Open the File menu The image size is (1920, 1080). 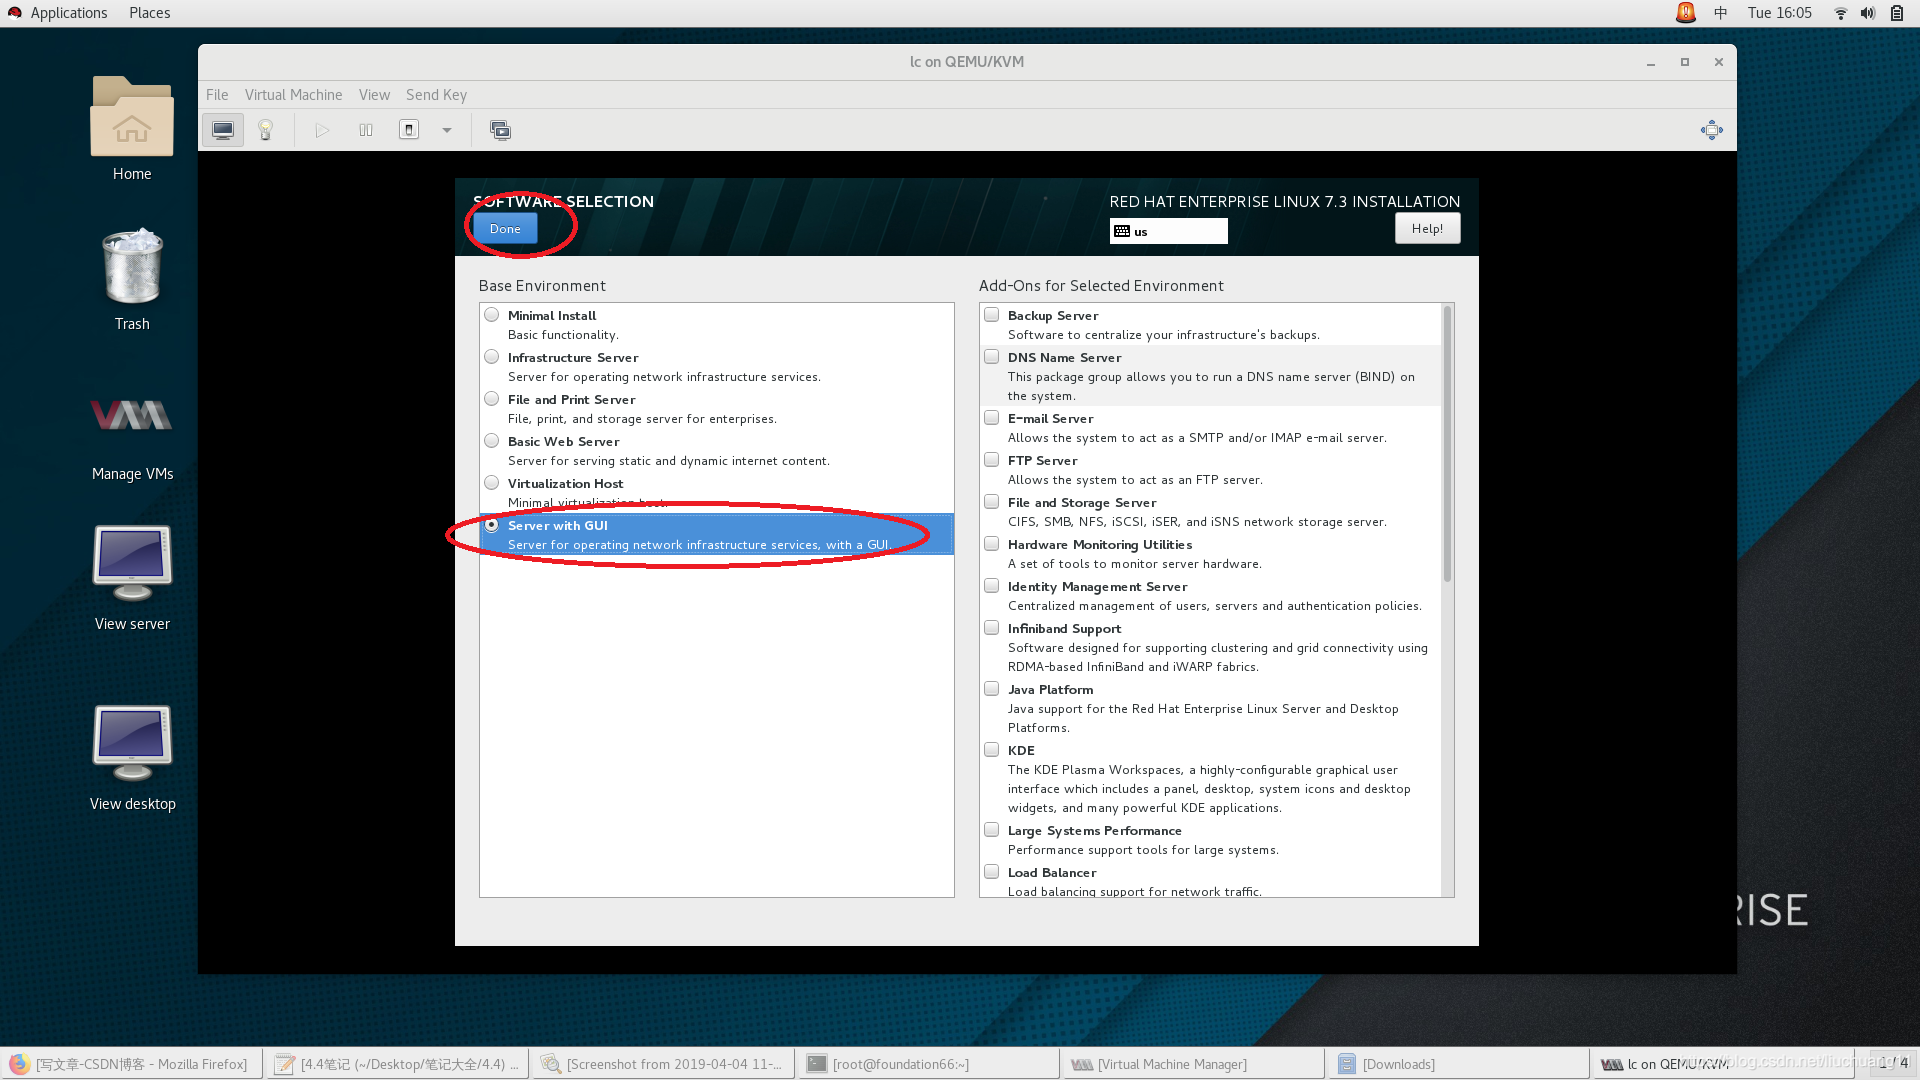tap(217, 95)
